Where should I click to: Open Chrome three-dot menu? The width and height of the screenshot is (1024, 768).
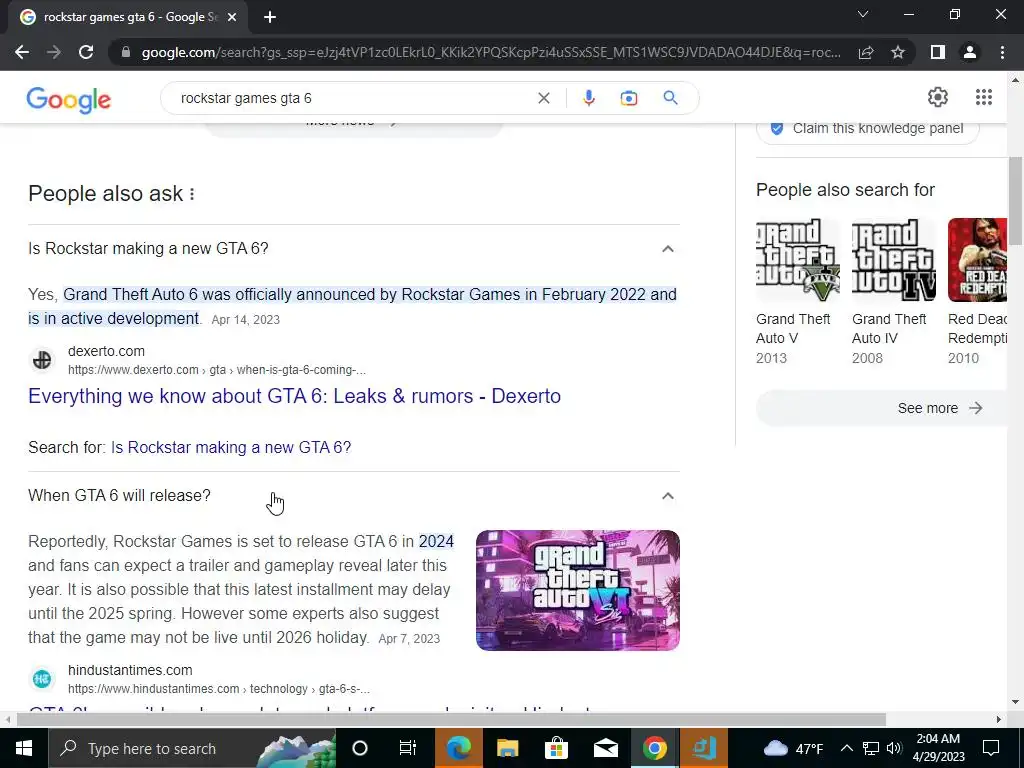1002,52
